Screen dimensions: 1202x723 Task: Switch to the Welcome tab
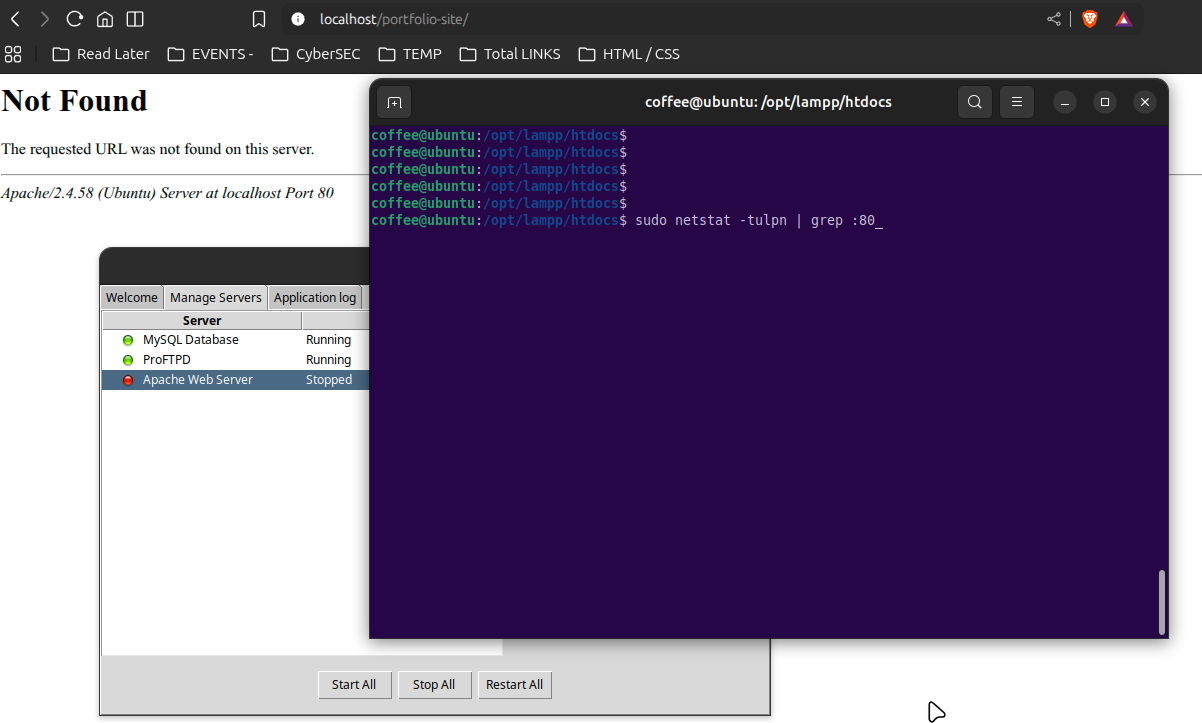click(x=132, y=297)
